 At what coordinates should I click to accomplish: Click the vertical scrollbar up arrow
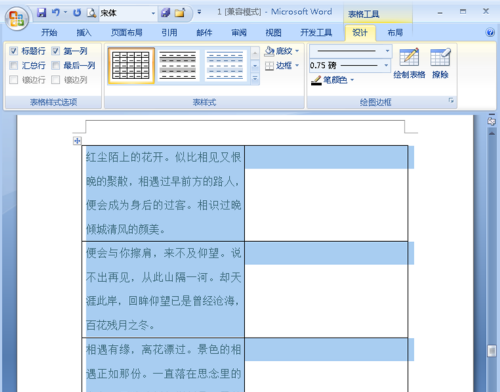pos(492,133)
